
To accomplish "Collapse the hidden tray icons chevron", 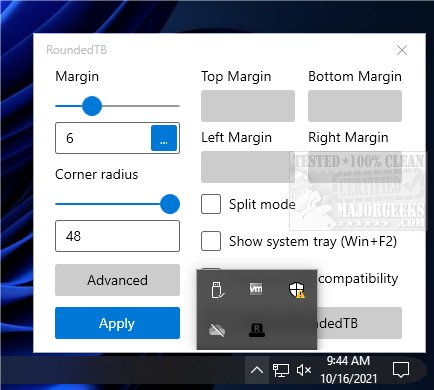I will (257, 370).
